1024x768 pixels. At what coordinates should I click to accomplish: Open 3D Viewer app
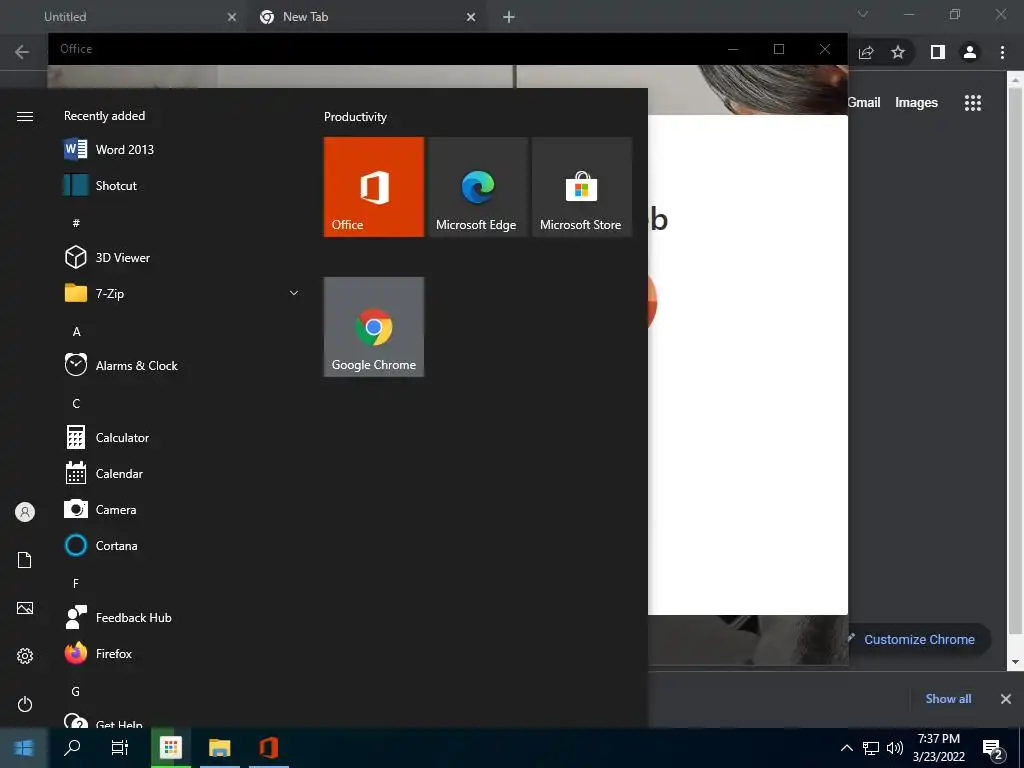(180, 257)
